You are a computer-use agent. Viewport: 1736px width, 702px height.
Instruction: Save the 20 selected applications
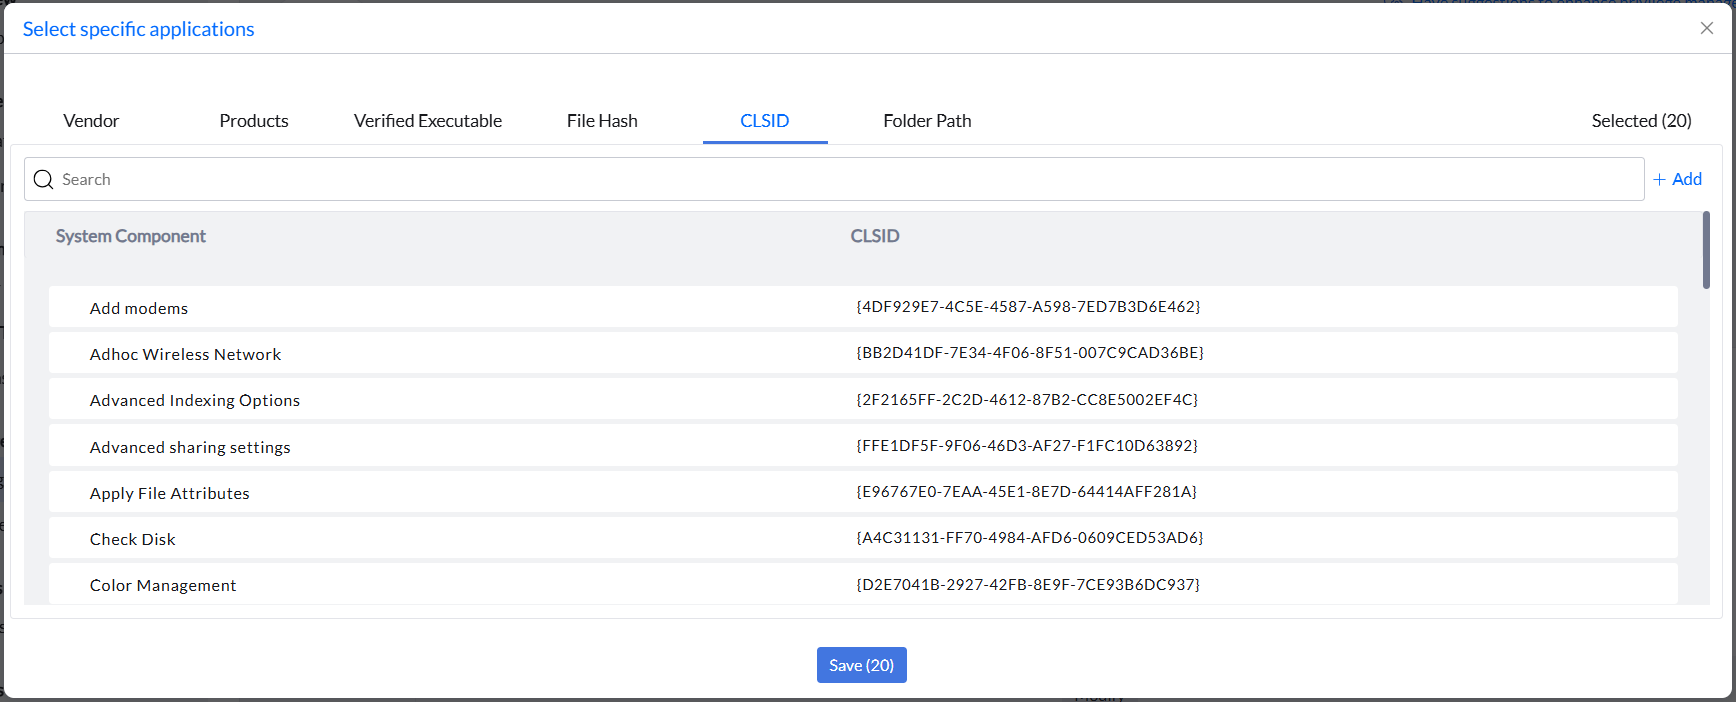point(862,665)
